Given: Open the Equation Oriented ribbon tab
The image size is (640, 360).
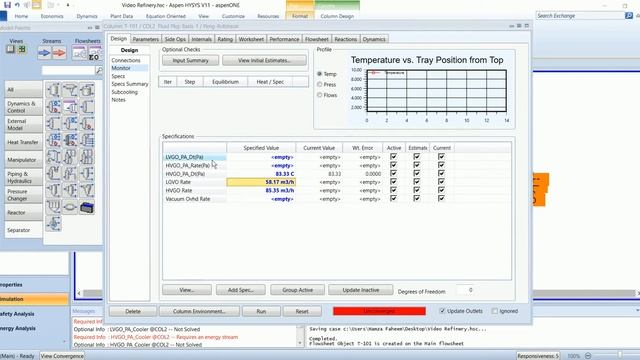Looking at the screenshot, I should [x=166, y=16].
